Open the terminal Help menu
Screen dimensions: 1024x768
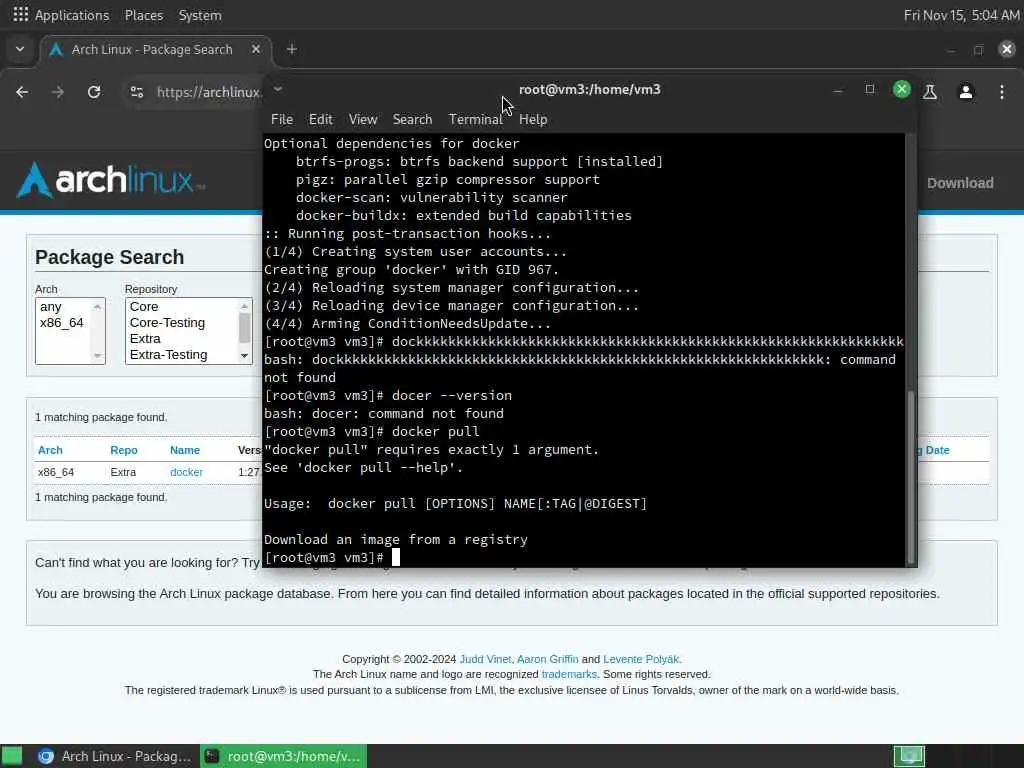coord(533,120)
